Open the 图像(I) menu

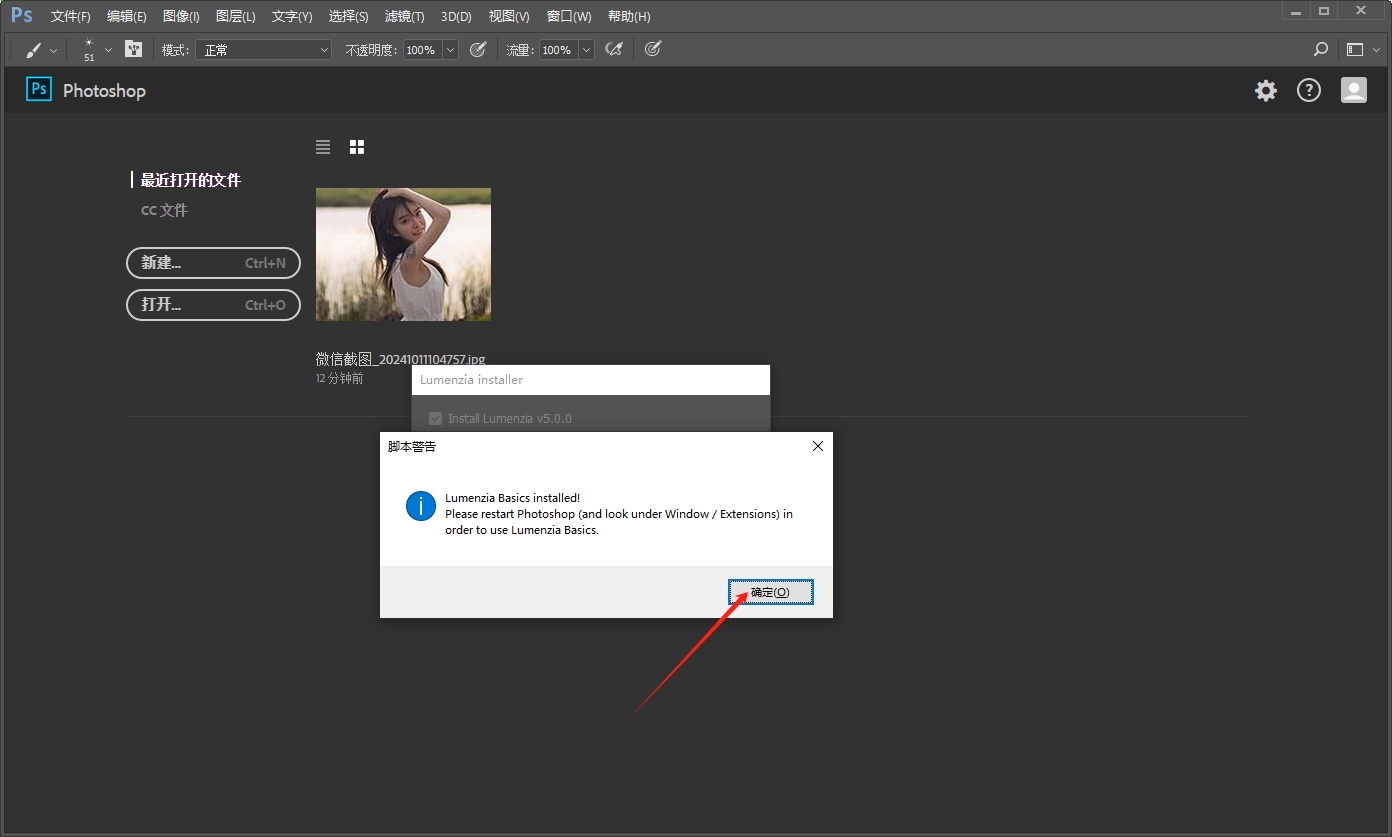click(x=181, y=16)
